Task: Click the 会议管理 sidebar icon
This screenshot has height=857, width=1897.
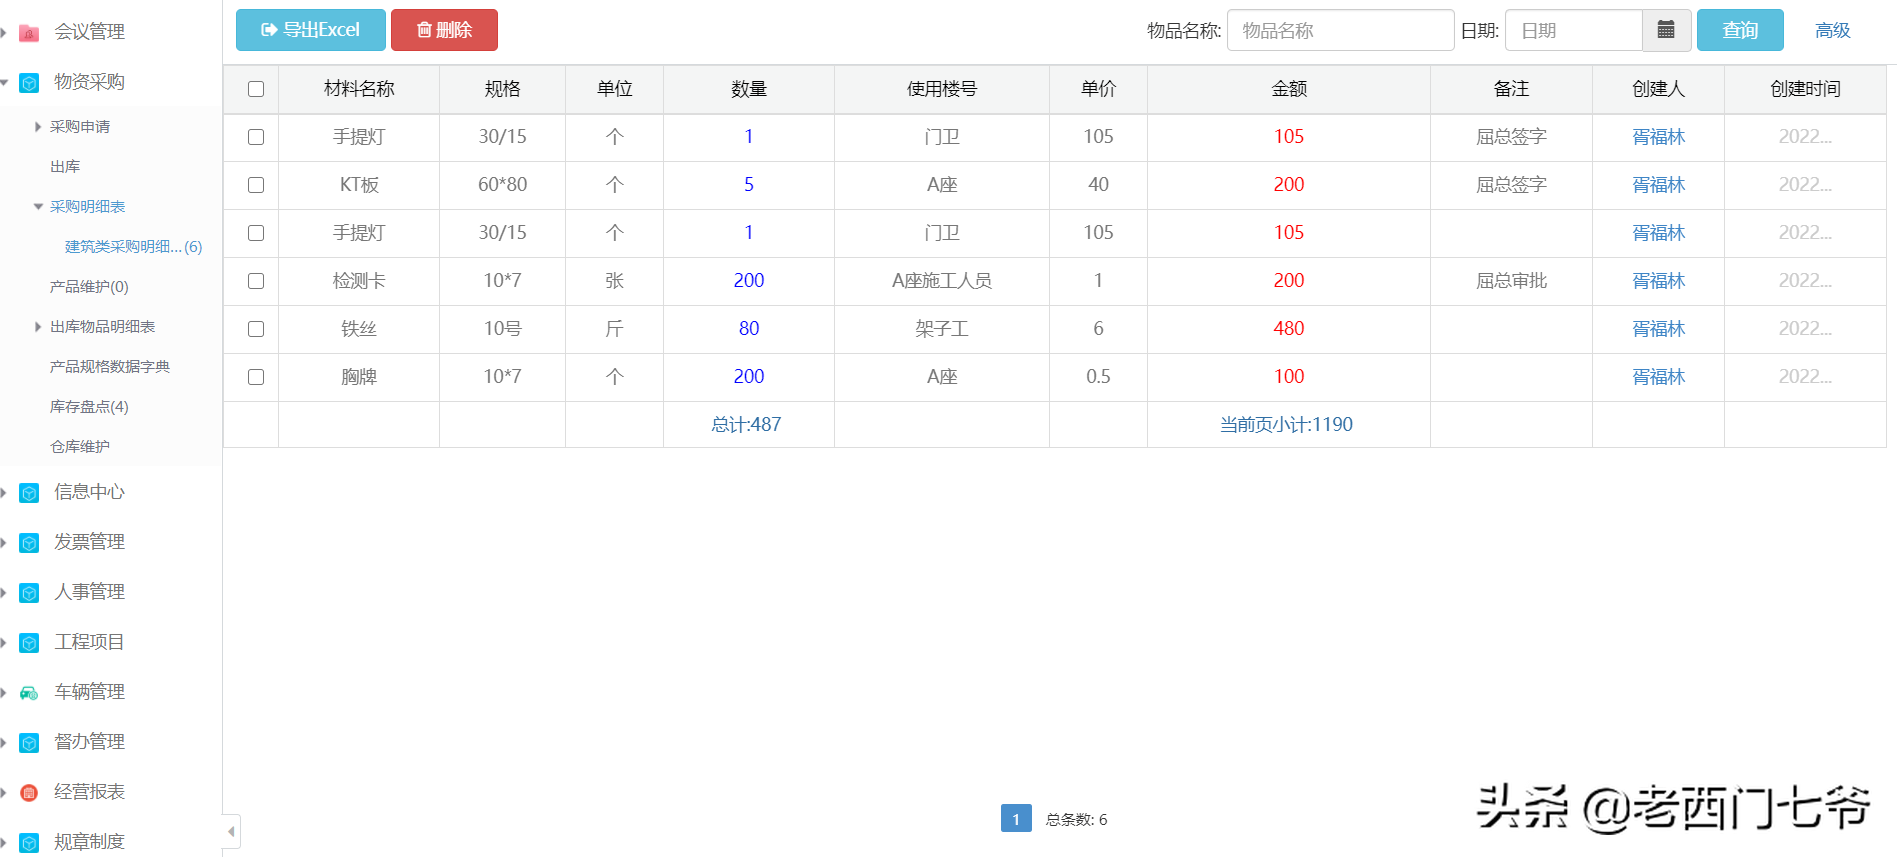Action: (29, 33)
